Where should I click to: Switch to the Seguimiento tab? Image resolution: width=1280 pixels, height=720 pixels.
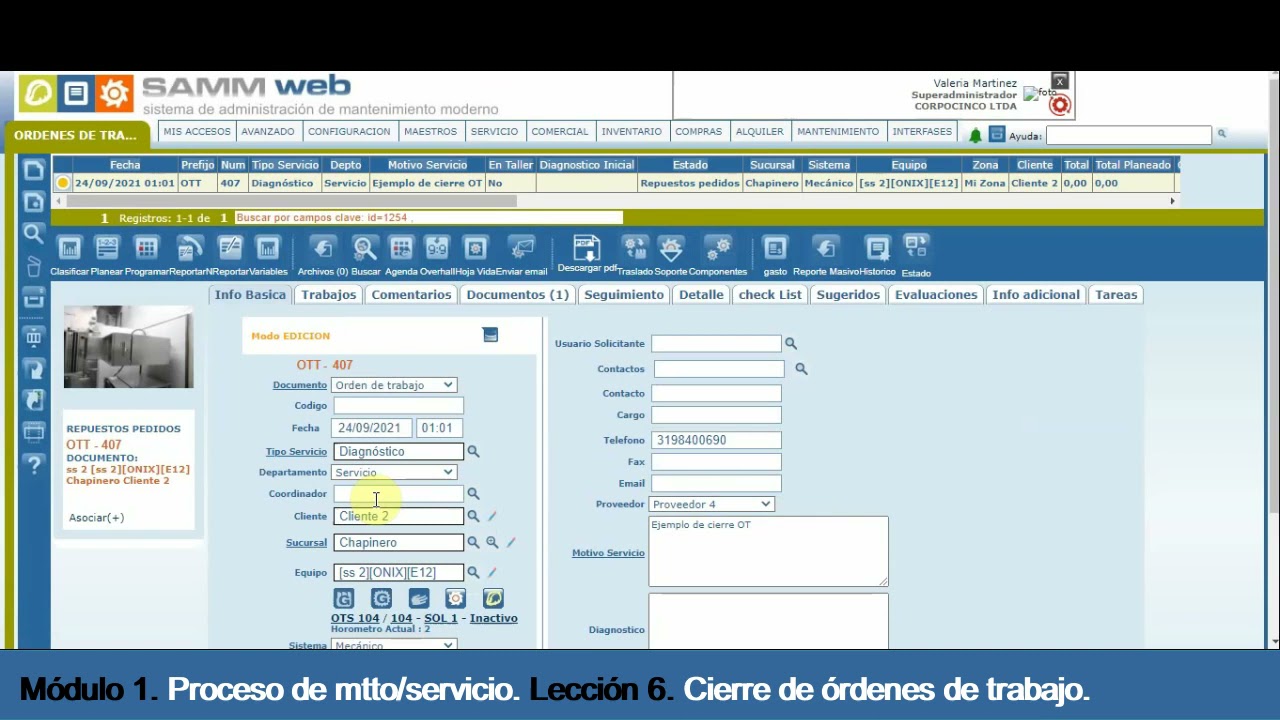624,295
